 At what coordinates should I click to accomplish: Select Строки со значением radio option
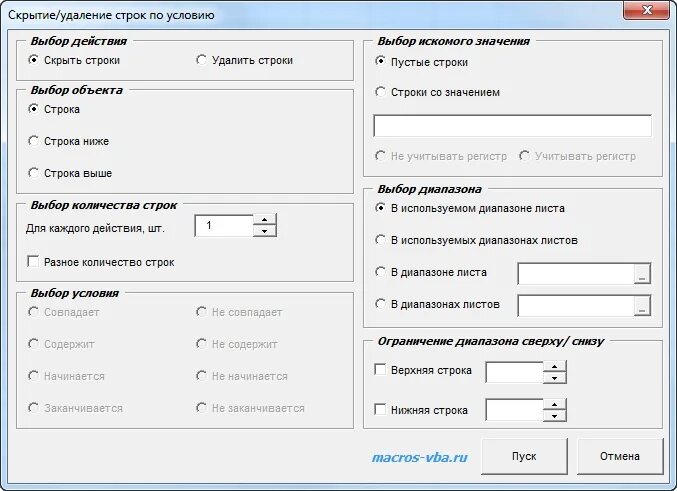pyautogui.click(x=380, y=92)
